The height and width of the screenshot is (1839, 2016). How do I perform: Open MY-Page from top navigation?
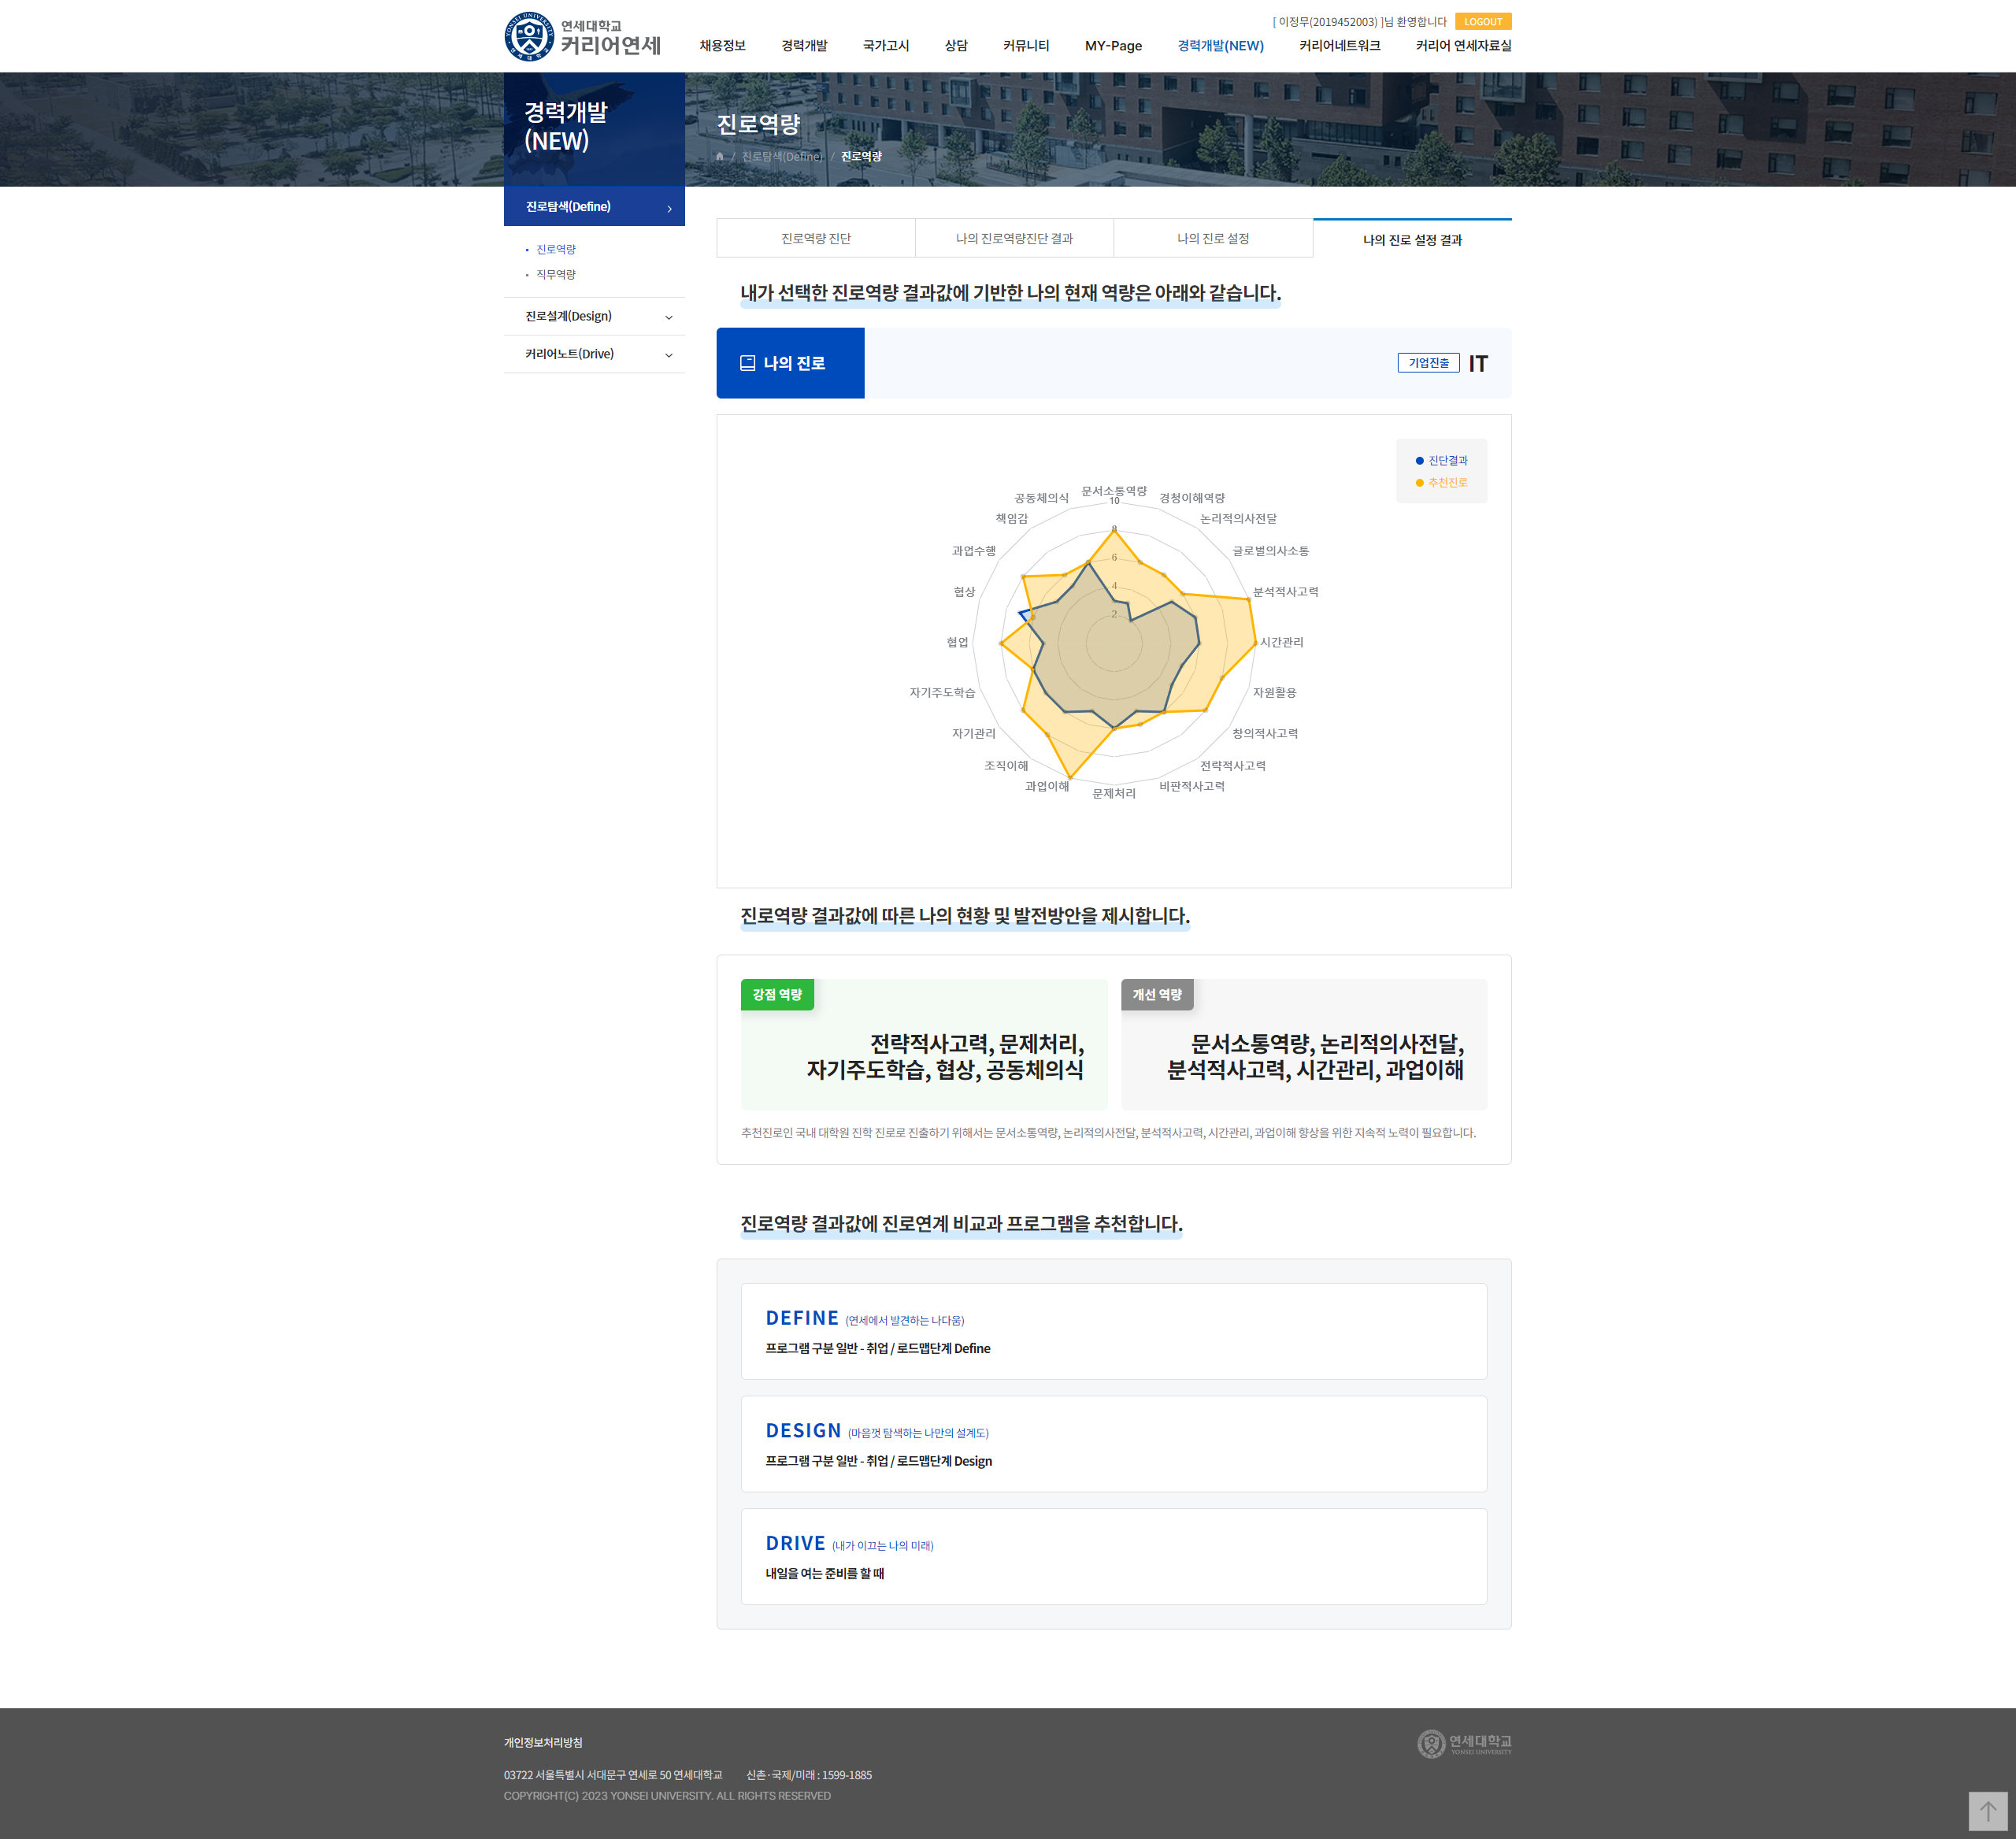pos(1112,46)
